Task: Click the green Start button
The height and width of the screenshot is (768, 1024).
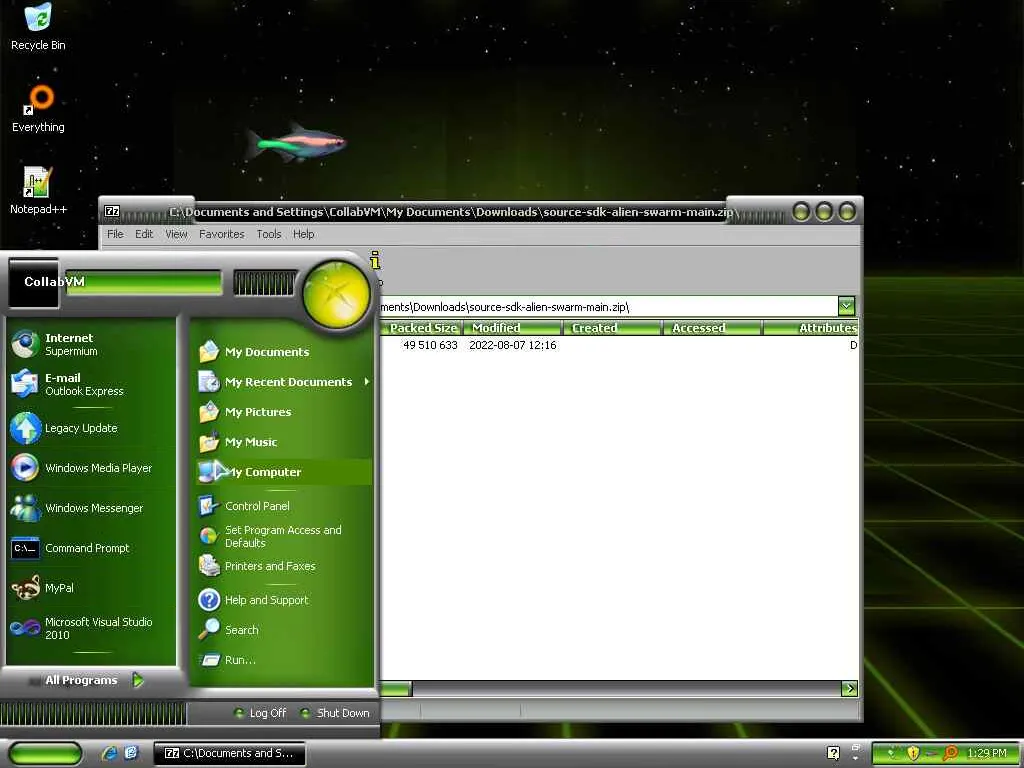Action: (45, 753)
